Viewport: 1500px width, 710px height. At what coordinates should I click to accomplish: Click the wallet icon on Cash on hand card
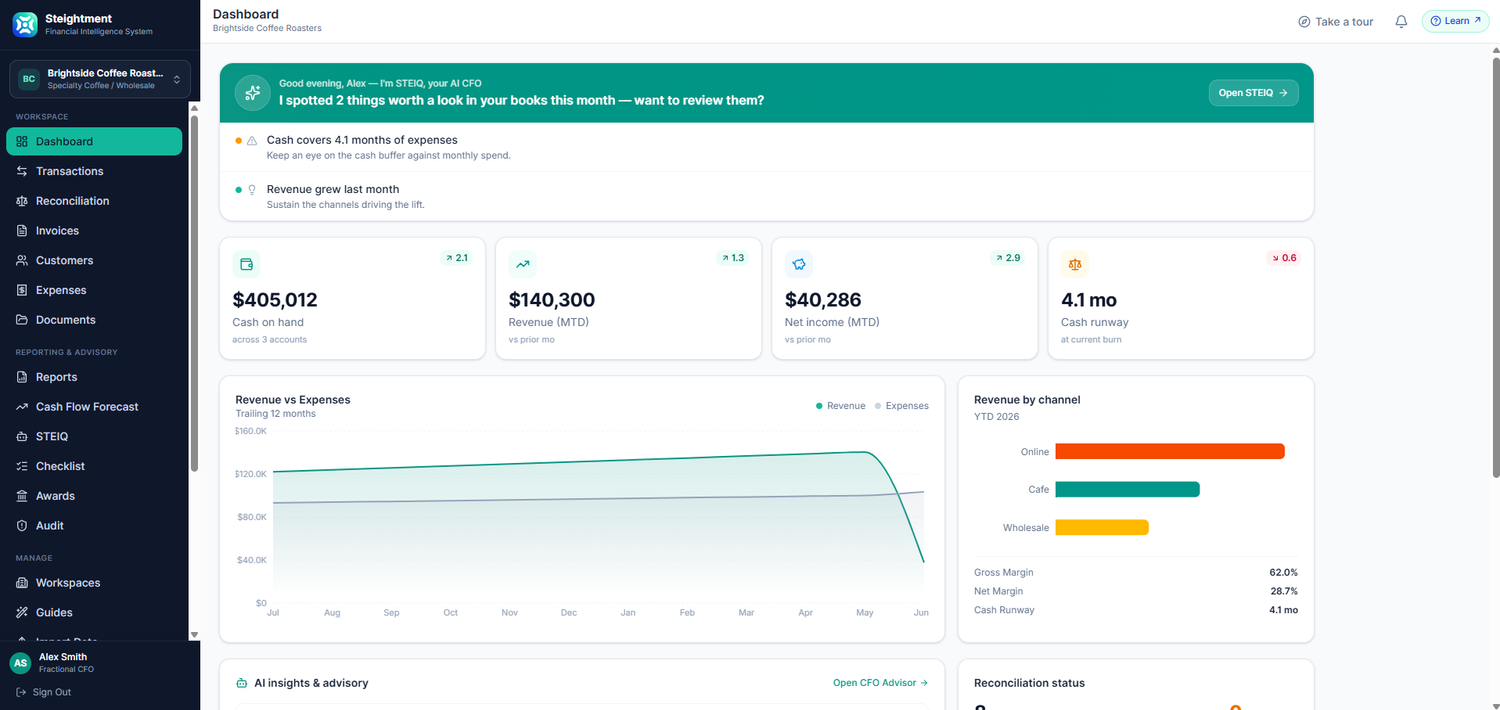246,264
